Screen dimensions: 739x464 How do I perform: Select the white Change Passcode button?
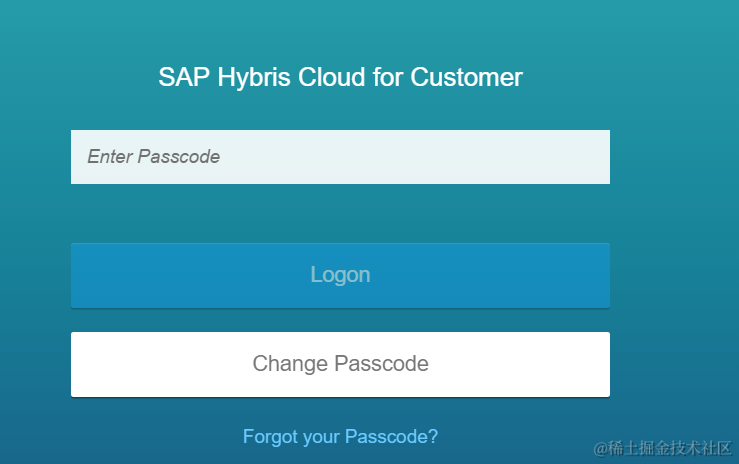tap(340, 364)
